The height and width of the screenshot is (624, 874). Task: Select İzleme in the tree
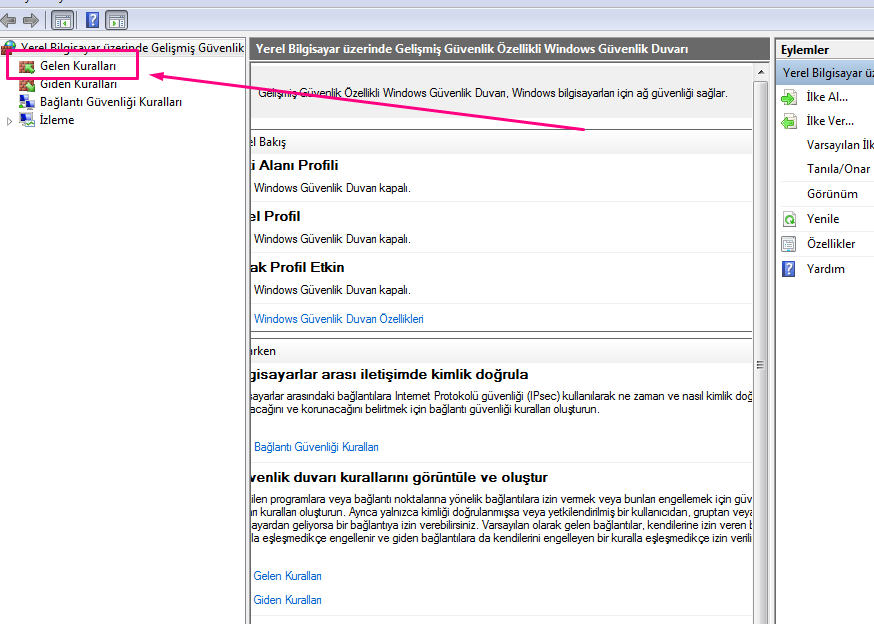click(x=56, y=120)
